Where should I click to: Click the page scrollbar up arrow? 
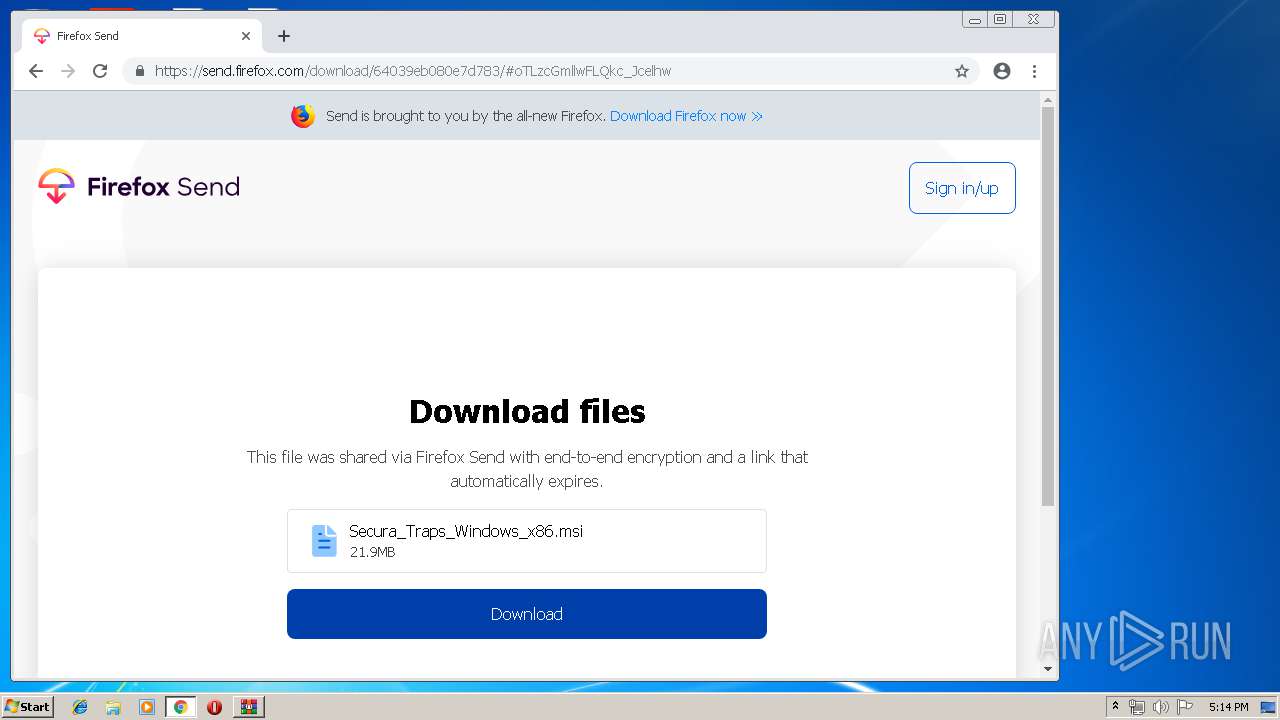(x=1048, y=100)
